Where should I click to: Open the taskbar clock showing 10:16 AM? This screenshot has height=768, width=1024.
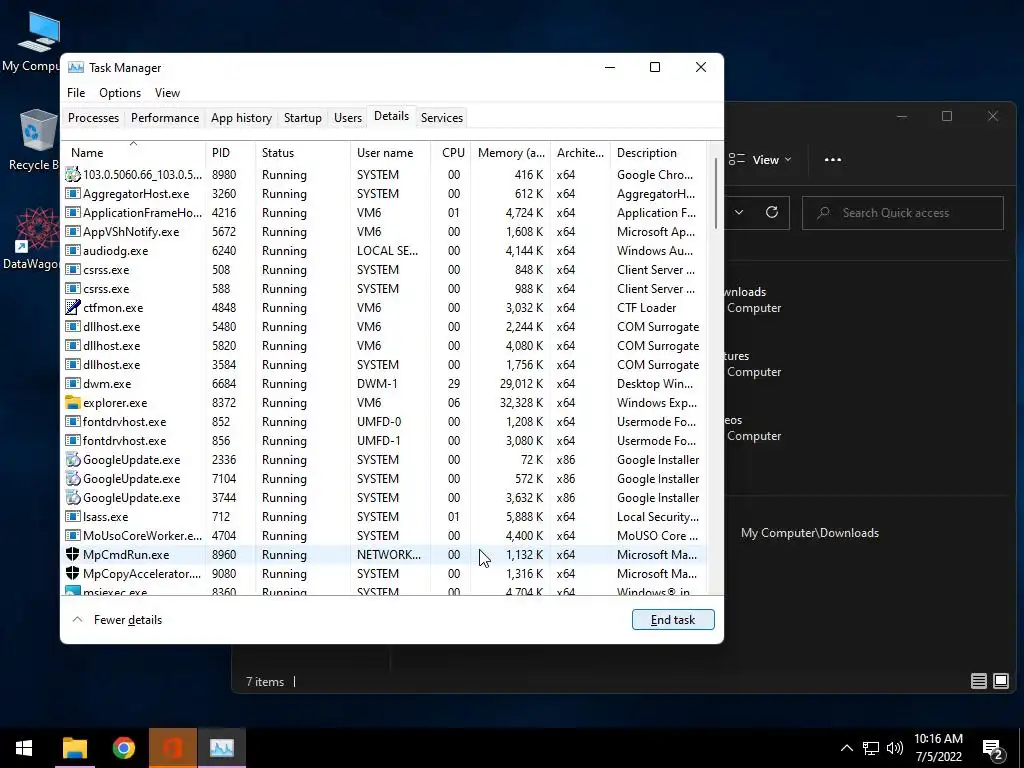(938, 748)
